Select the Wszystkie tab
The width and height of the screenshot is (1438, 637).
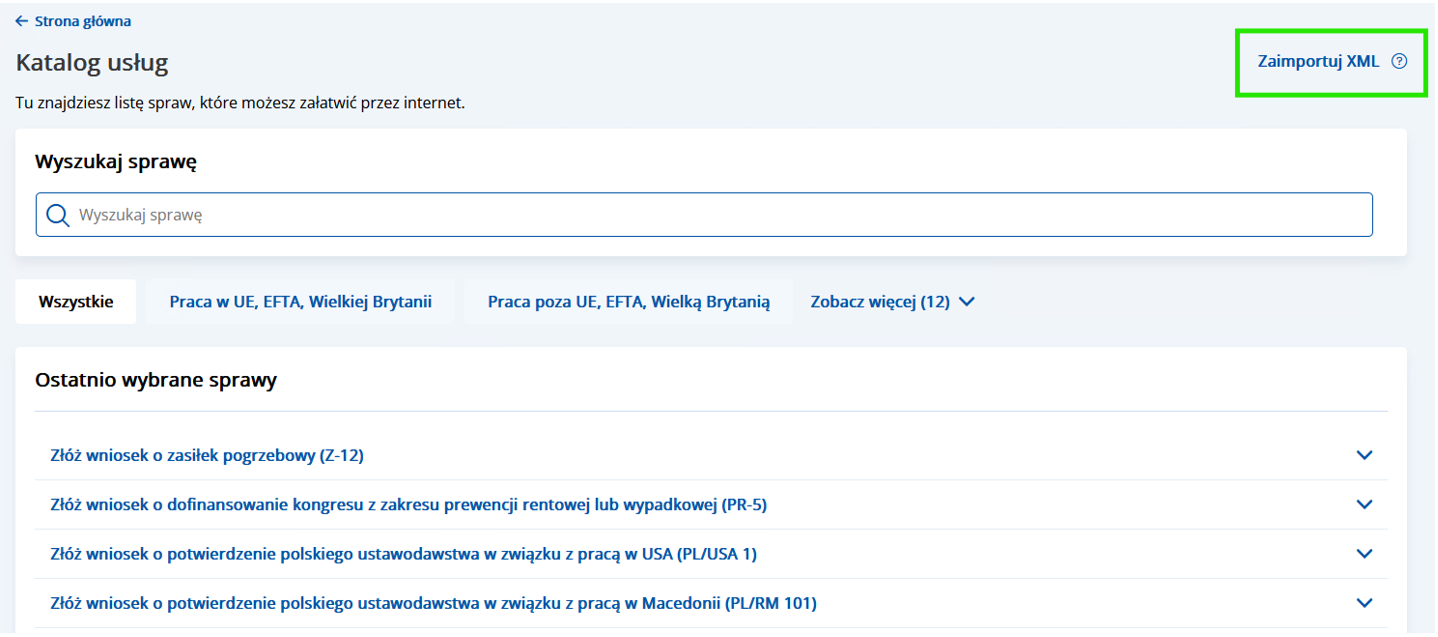[x=76, y=301]
